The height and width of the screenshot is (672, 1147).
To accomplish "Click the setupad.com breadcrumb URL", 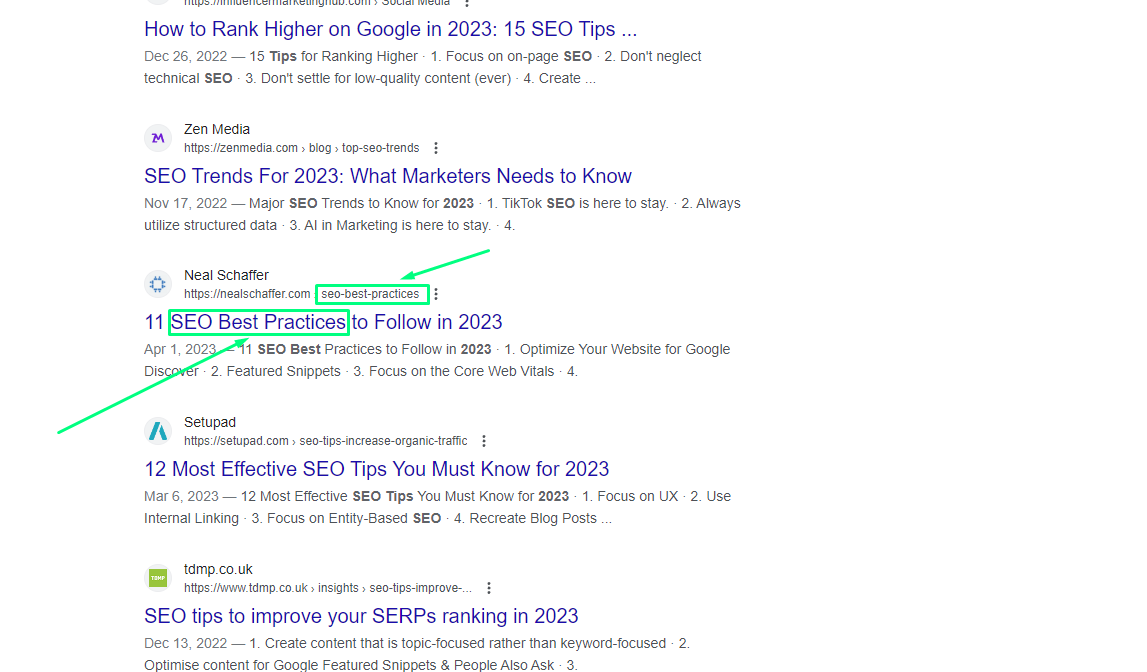I will click(325, 441).
